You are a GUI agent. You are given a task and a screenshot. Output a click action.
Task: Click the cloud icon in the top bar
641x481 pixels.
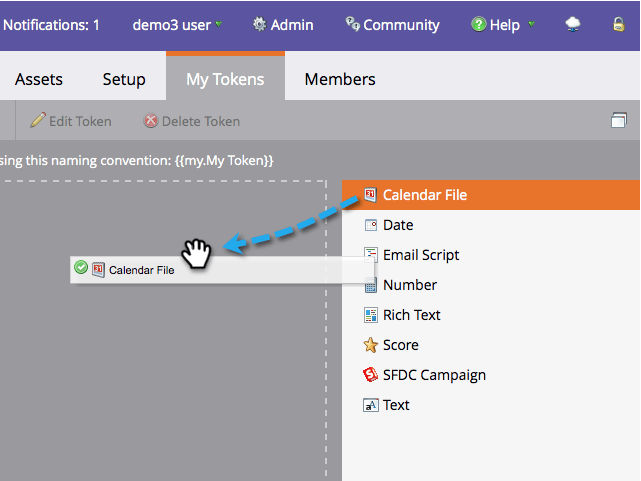tap(573, 25)
